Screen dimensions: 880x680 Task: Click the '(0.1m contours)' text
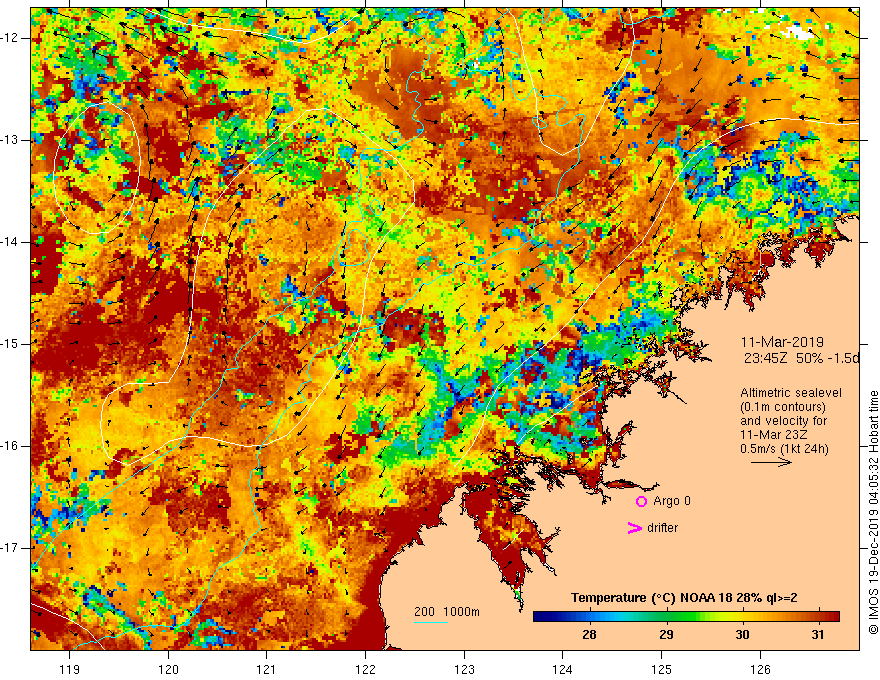783,407
